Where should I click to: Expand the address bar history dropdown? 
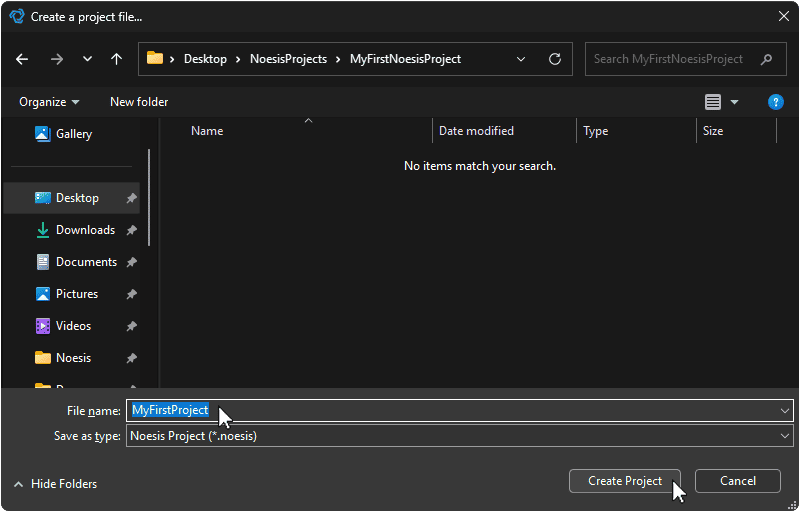click(x=521, y=59)
